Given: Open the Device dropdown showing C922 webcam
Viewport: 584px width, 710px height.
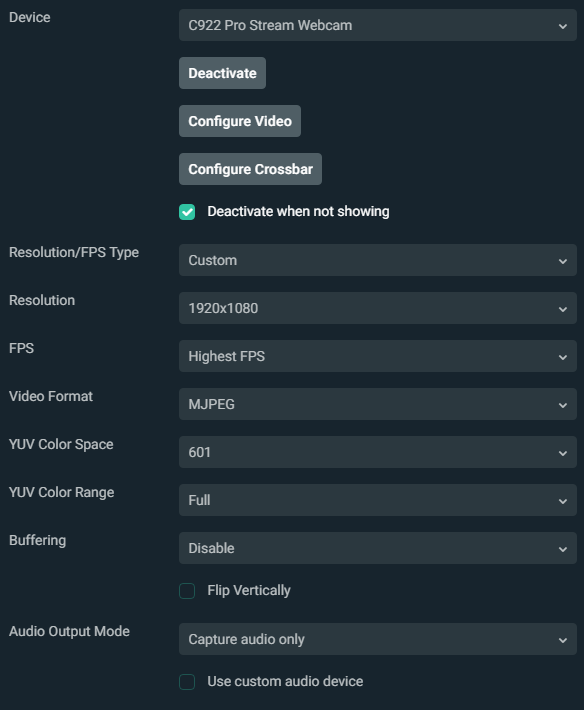Looking at the screenshot, I should 378,25.
